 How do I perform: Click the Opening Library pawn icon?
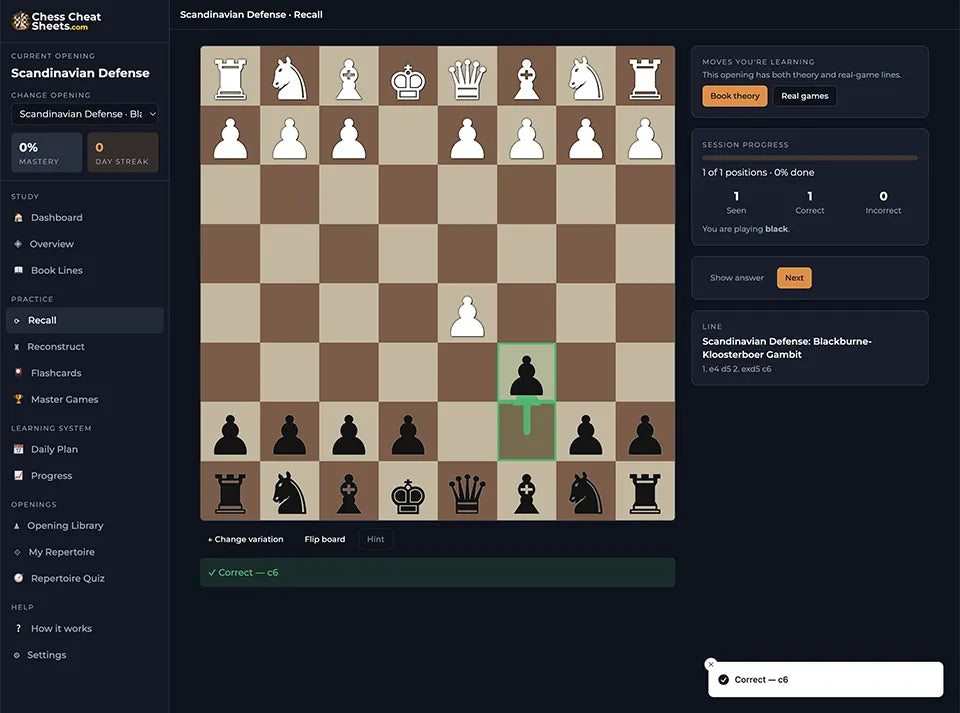pos(17,526)
